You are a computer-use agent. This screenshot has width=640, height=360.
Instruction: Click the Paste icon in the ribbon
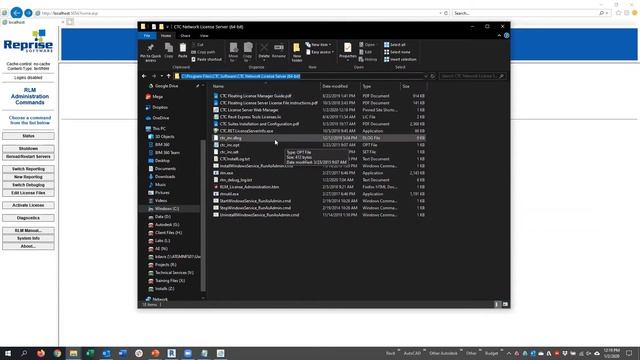tap(182, 48)
